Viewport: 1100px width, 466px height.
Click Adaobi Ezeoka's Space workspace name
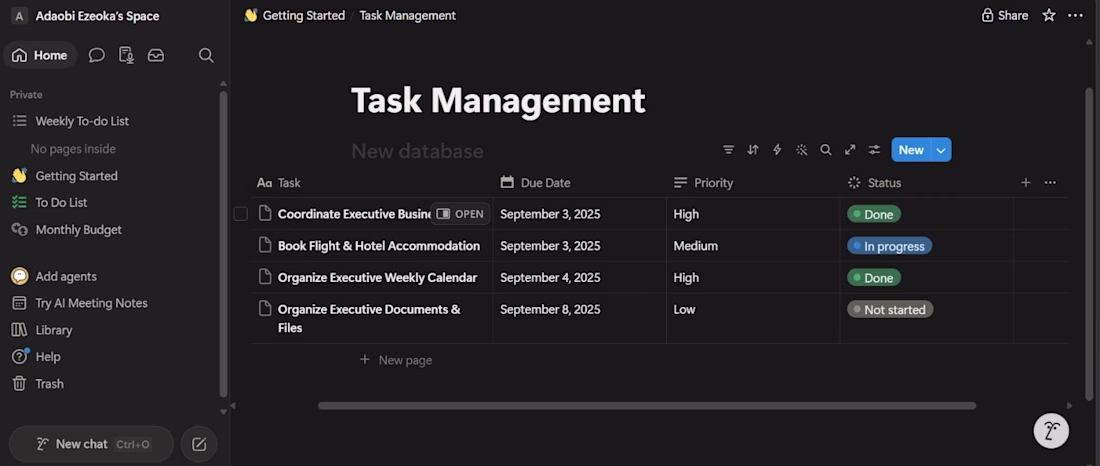point(98,16)
